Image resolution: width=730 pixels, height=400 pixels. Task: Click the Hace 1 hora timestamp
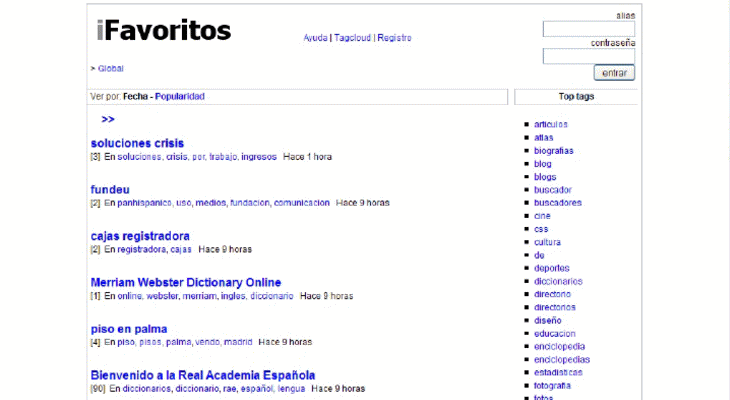tap(307, 157)
